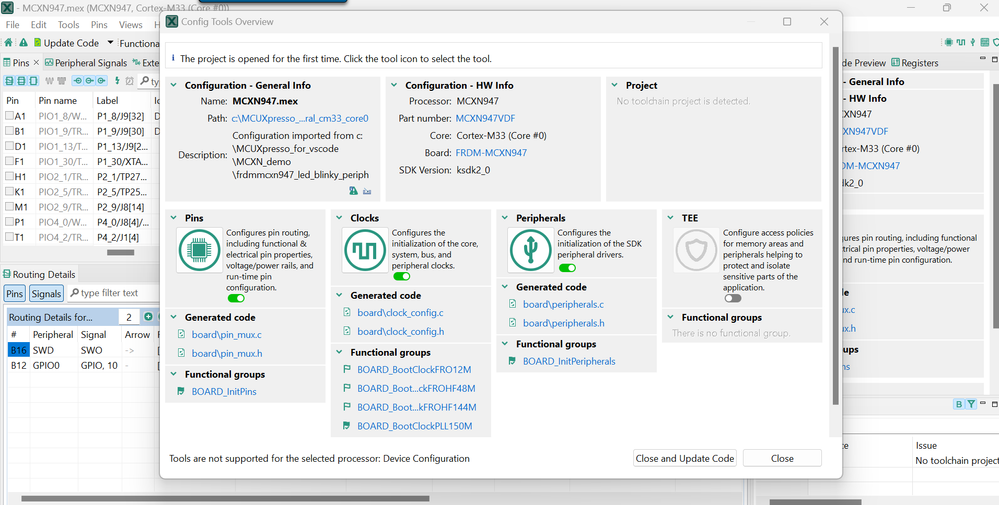Select the B16 row in Routing Details
The width and height of the screenshot is (999, 505).
(x=82, y=350)
